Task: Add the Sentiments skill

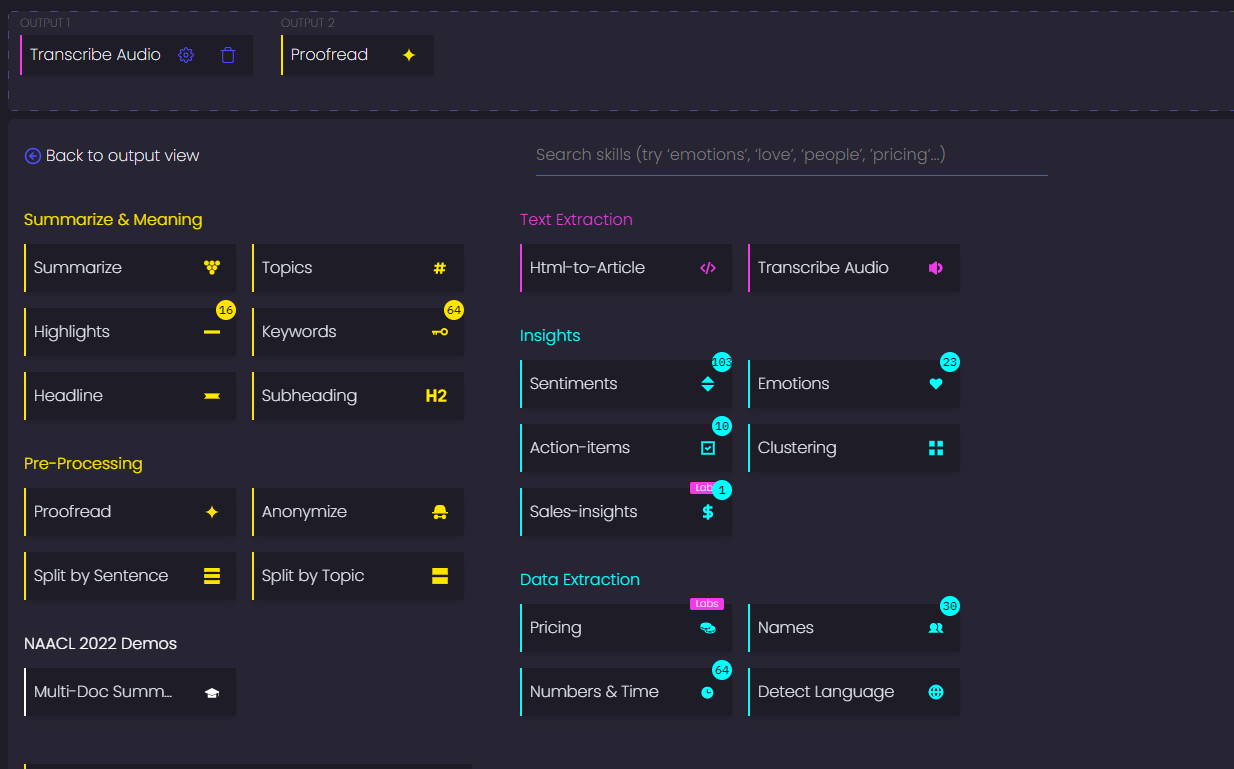Action: (626, 384)
